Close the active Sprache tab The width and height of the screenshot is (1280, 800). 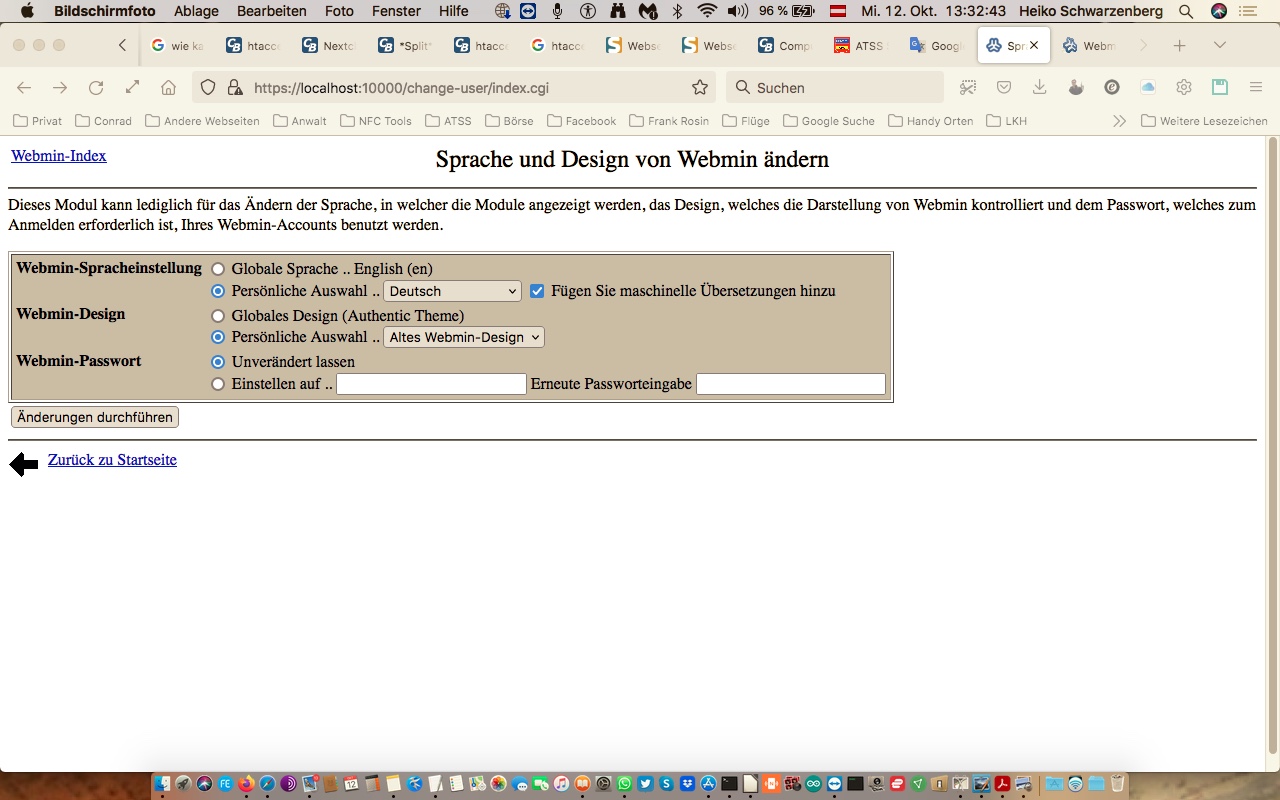click(1034, 46)
